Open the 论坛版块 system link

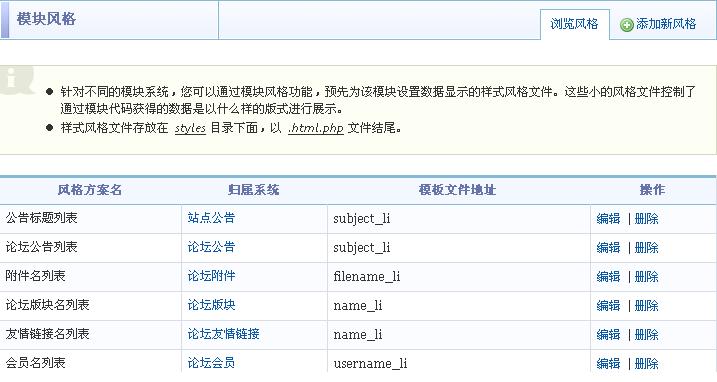[x=211, y=305]
